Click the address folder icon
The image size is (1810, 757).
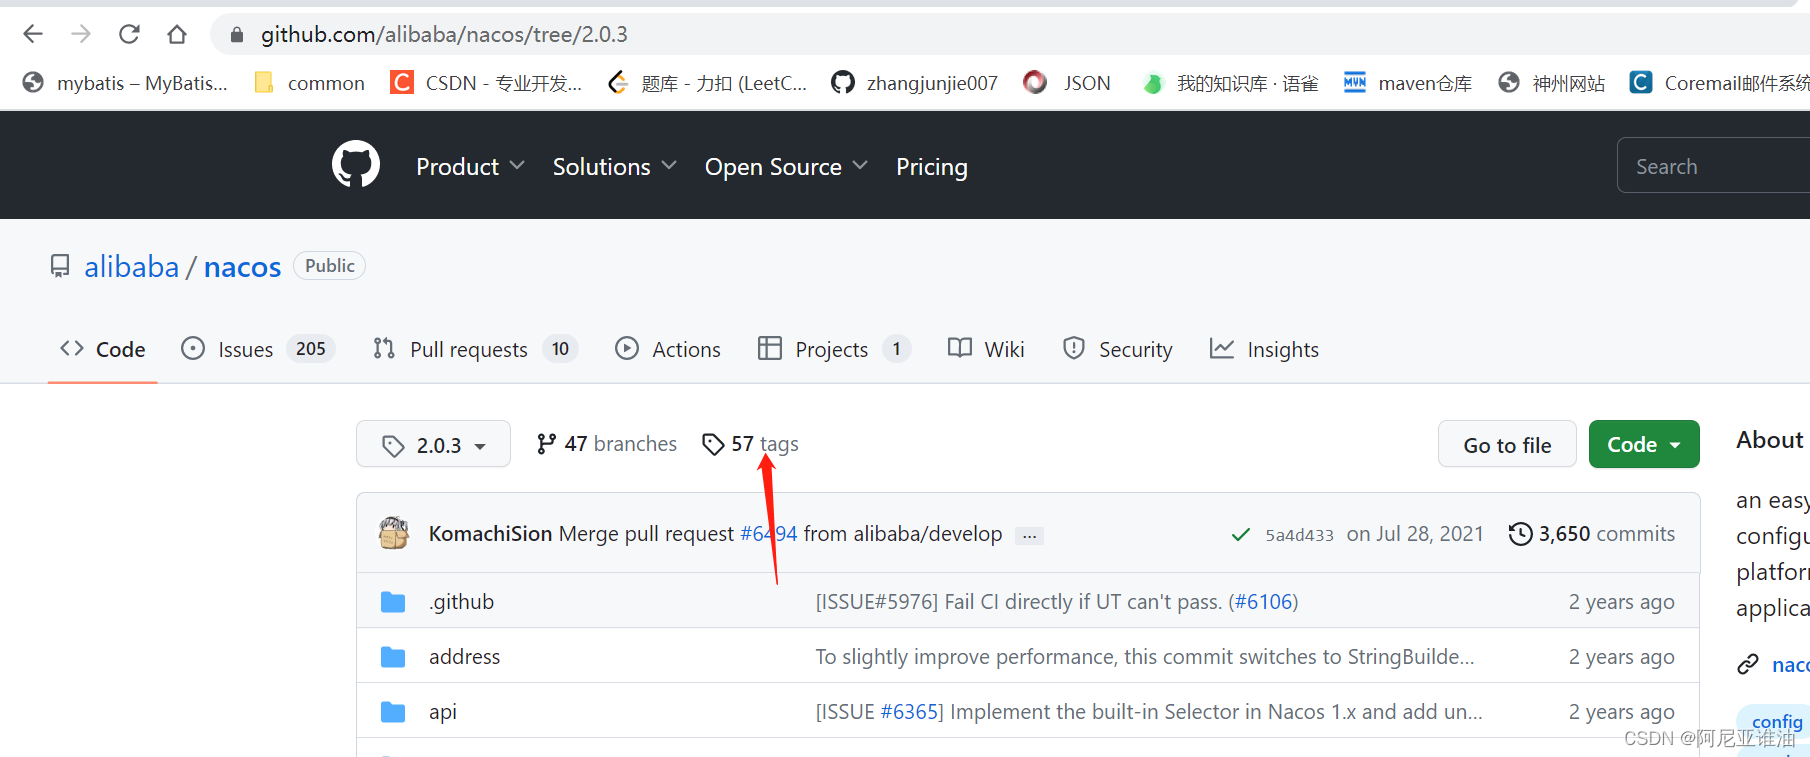pyautogui.click(x=393, y=656)
